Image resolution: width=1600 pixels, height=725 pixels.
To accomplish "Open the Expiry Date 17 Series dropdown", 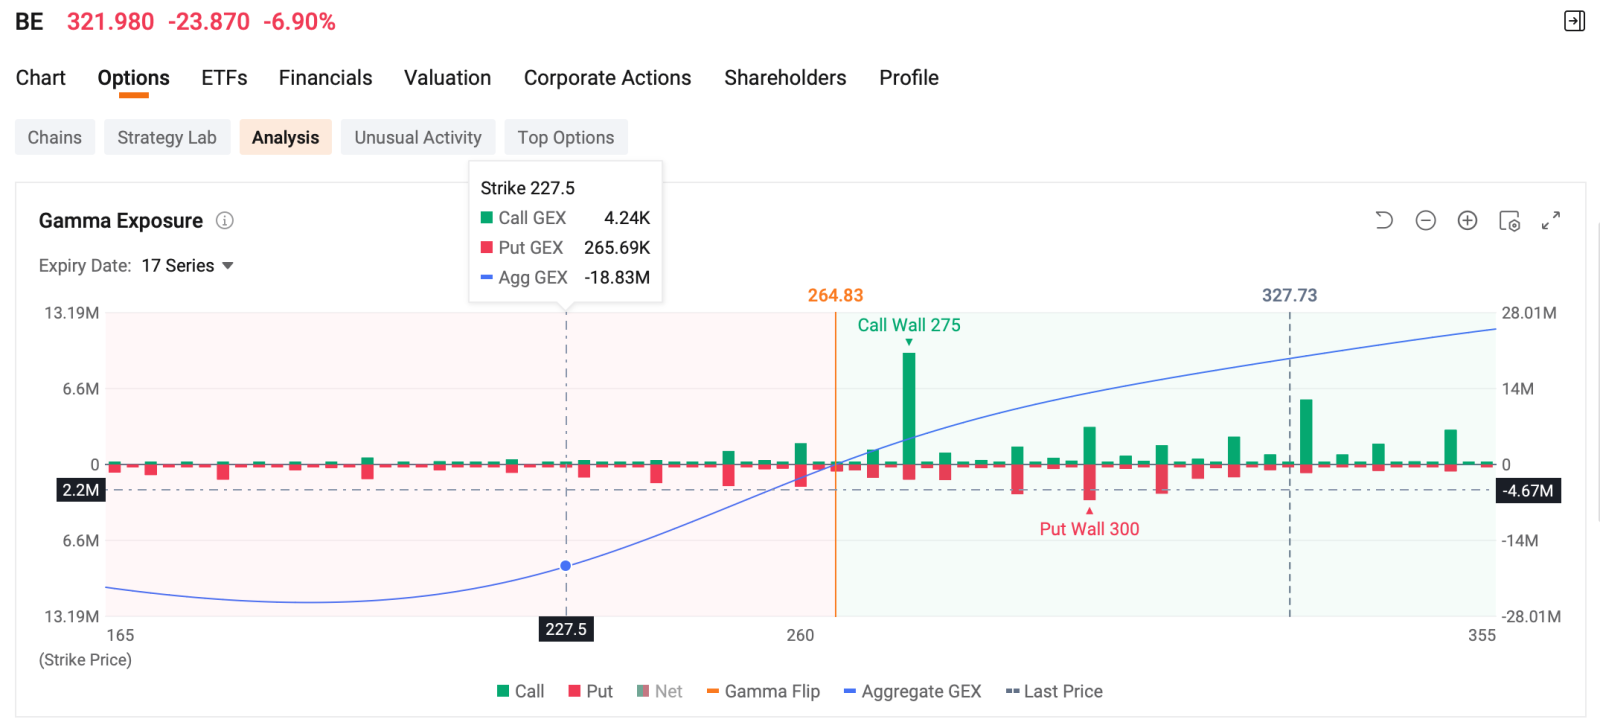I will click(x=187, y=265).
